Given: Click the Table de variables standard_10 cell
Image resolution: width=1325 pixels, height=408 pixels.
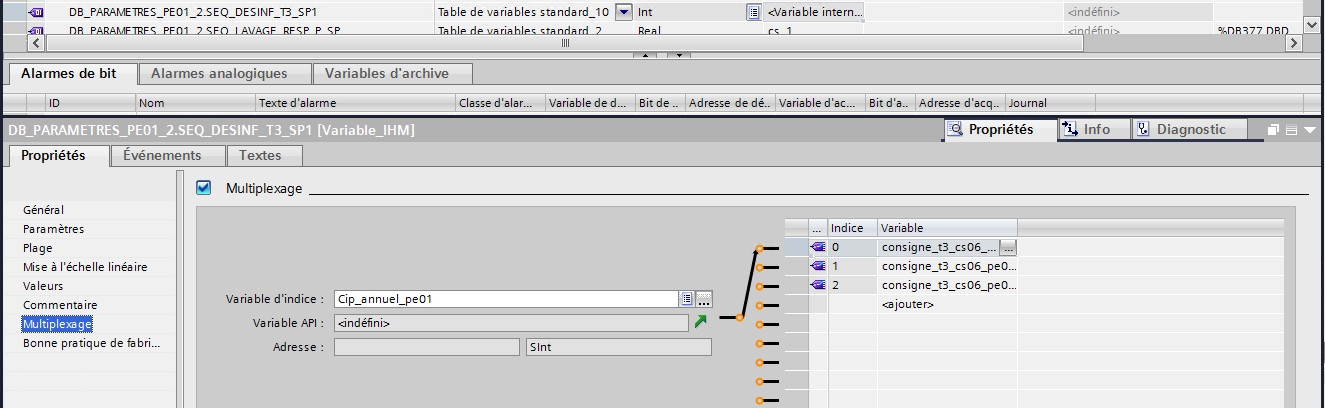Looking at the screenshot, I should [524, 12].
